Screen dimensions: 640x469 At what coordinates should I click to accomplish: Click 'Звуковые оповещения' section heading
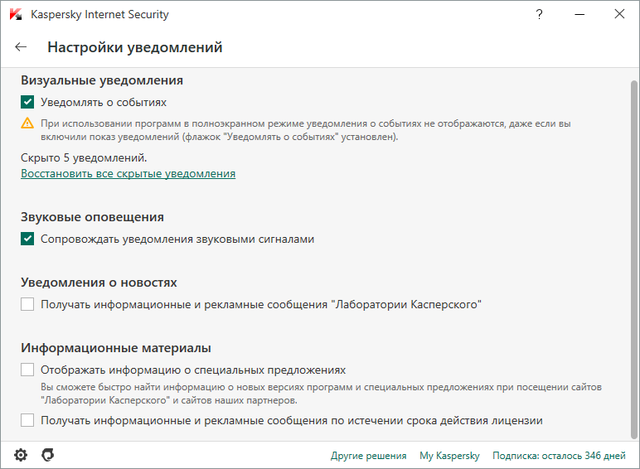tap(92, 217)
